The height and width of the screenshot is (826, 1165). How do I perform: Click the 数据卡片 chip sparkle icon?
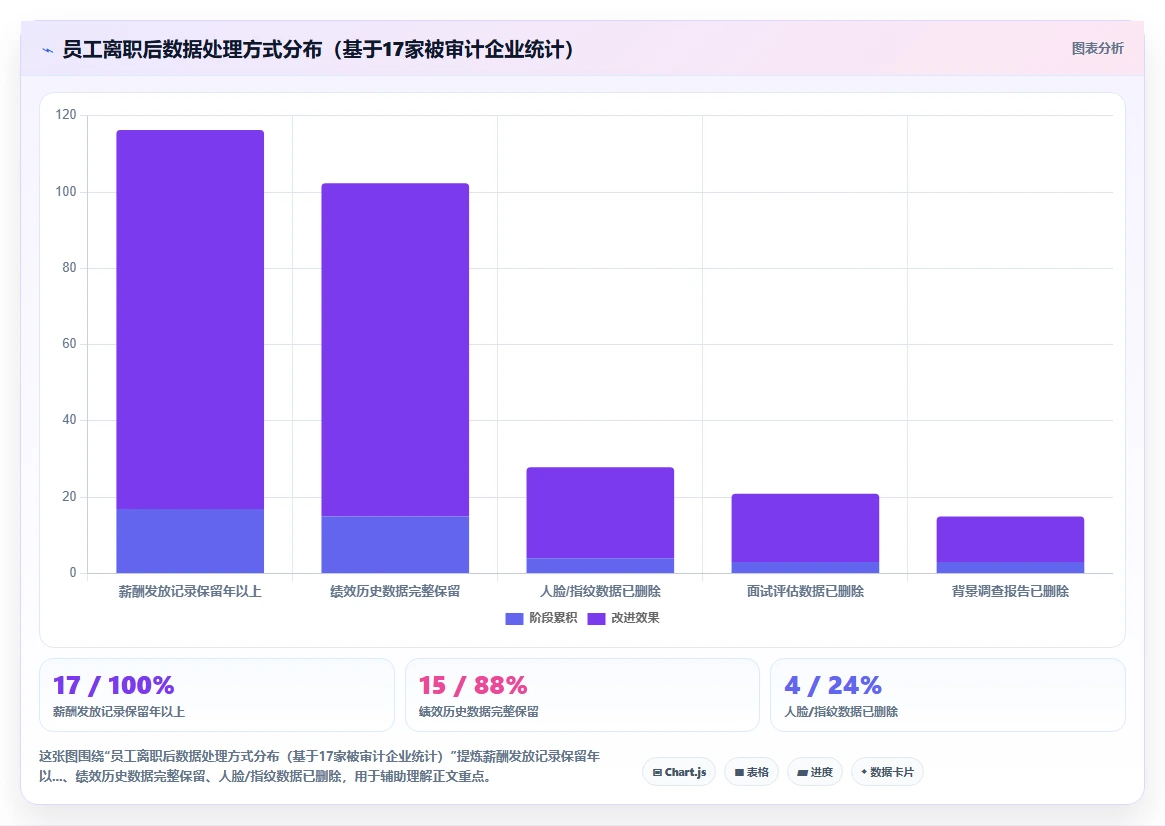click(x=864, y=772)
